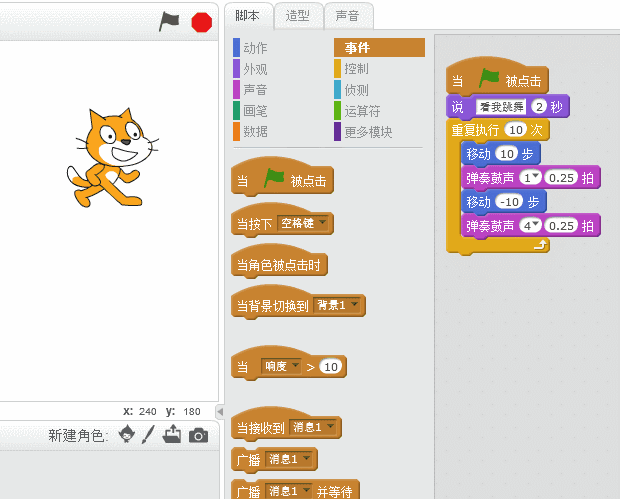Click the 新建角色 label
This screenshot has width=620, height=499.
tap(78, 436)
